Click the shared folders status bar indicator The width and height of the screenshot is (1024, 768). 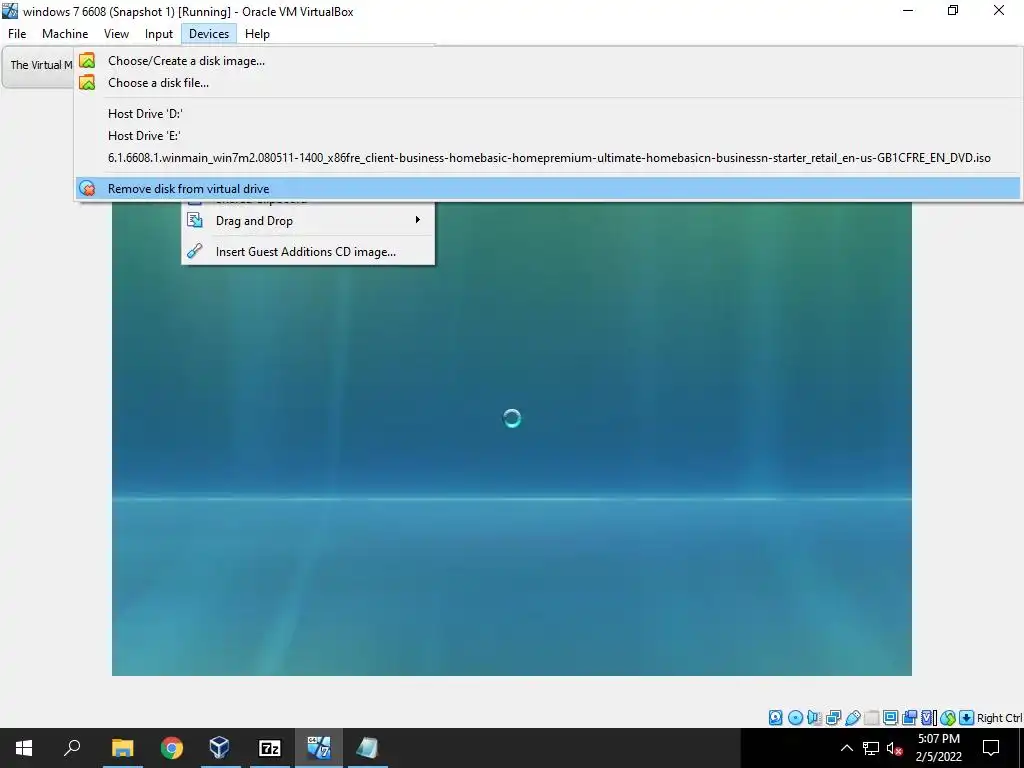[x=871, y=718]
